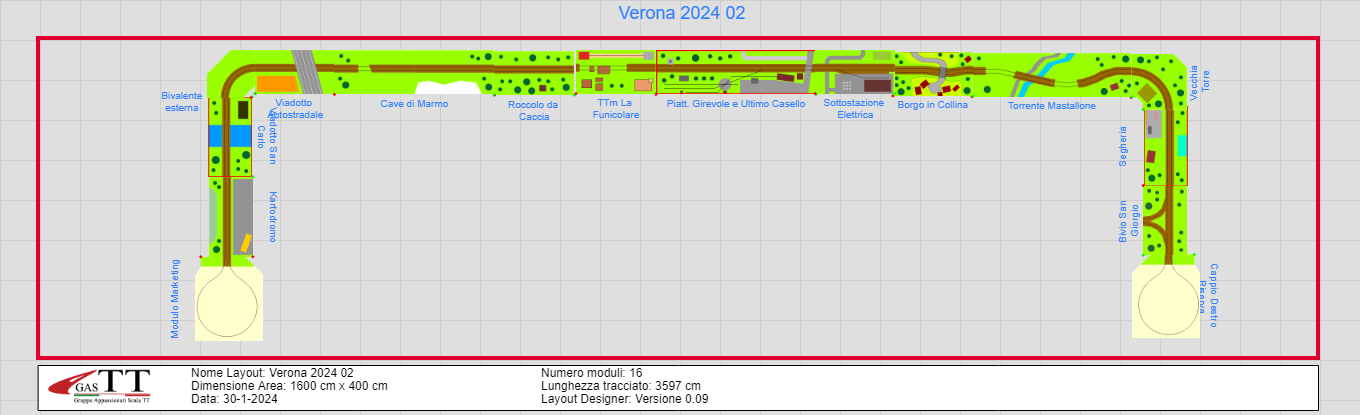Click the Sottostazione Elettrica label

click(x=854, y=109)
